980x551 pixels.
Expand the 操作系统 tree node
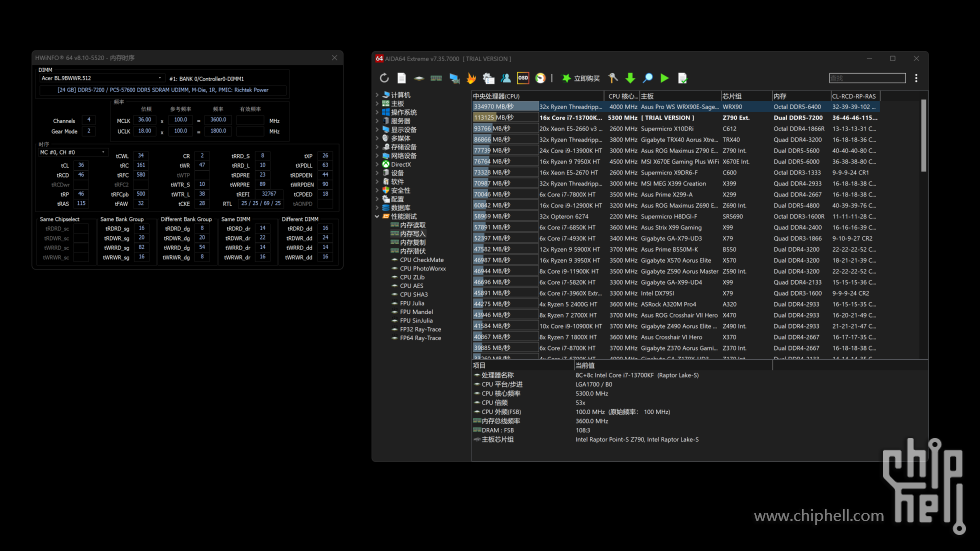pos(377,112)
